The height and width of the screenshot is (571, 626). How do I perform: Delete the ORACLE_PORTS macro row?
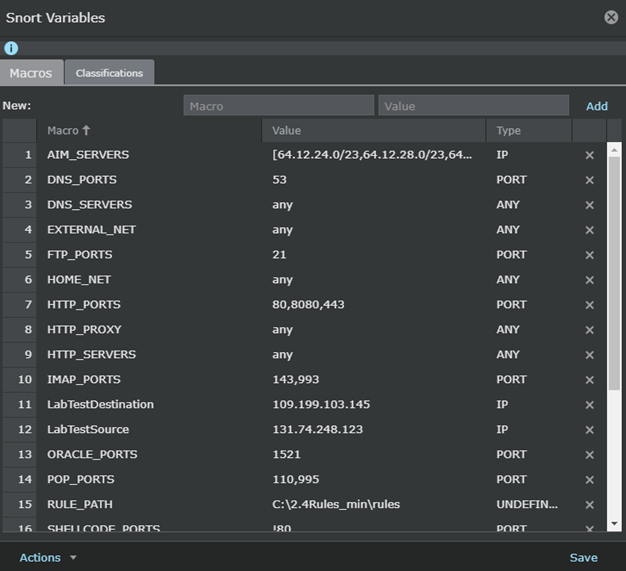pos(589,455)
